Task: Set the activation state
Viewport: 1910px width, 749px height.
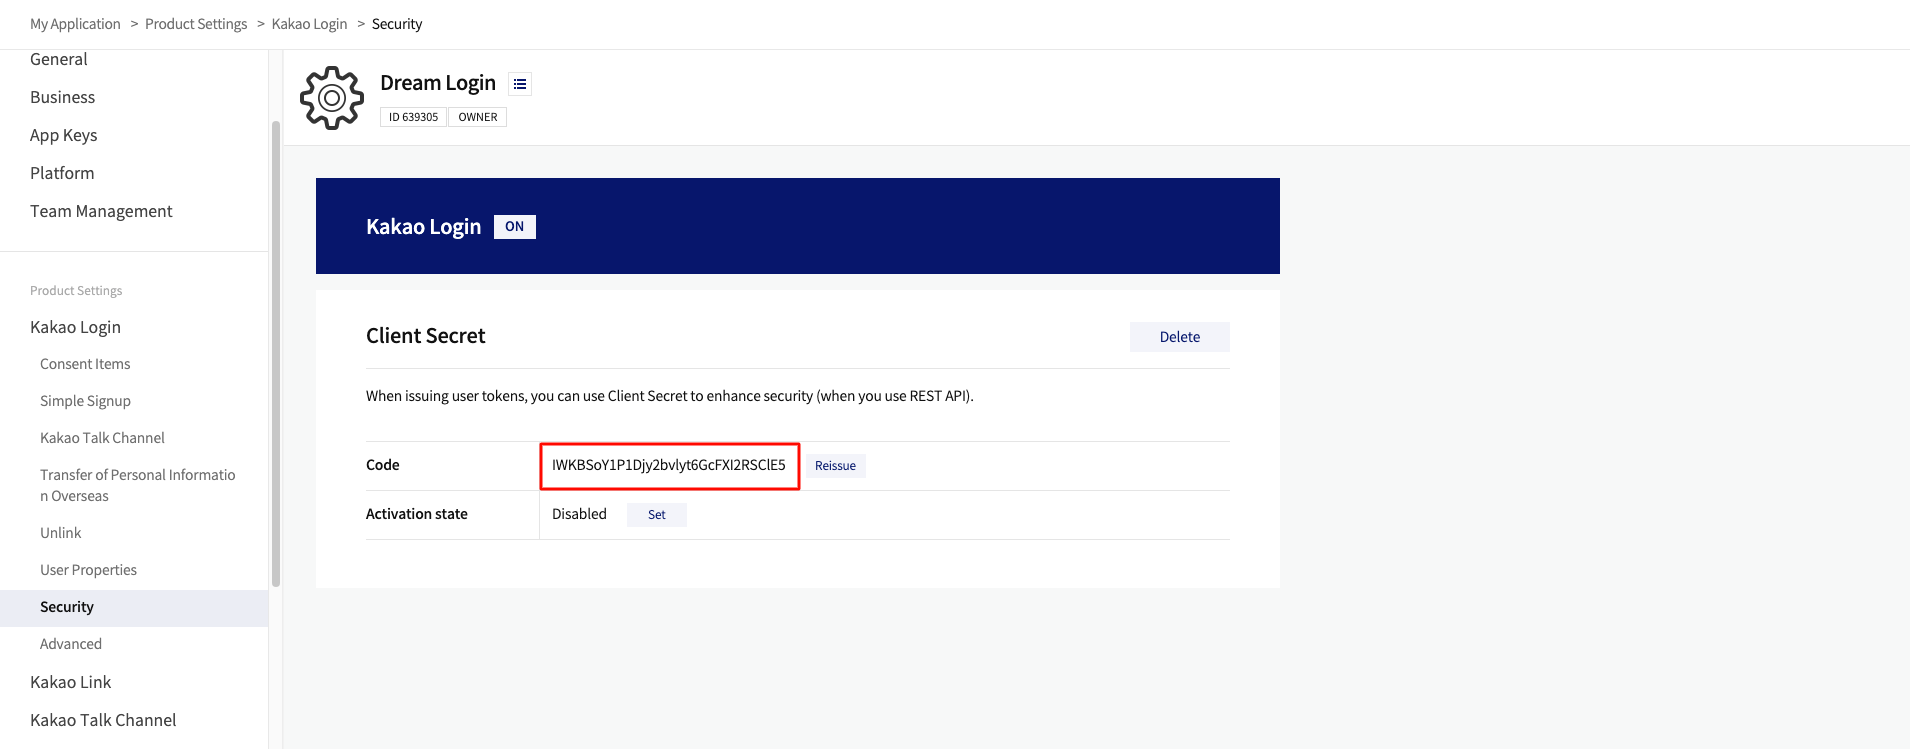Action: pyautogui.click(x=657, y=515)
